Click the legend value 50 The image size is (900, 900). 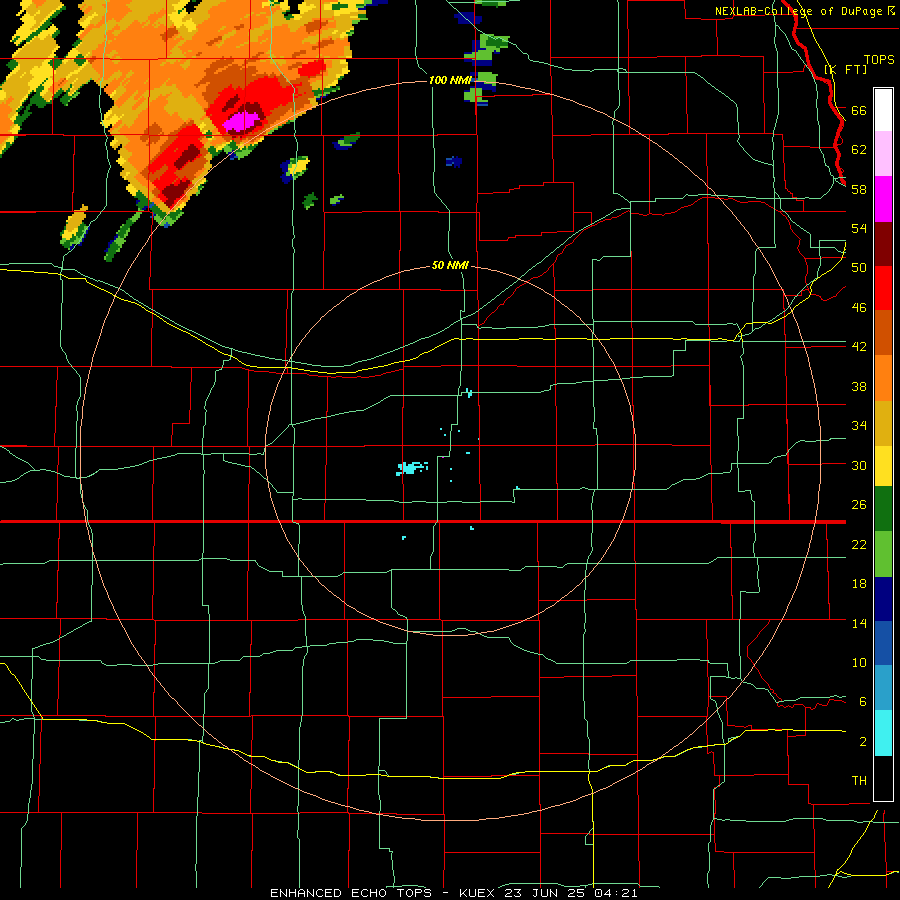coord(859,267)
